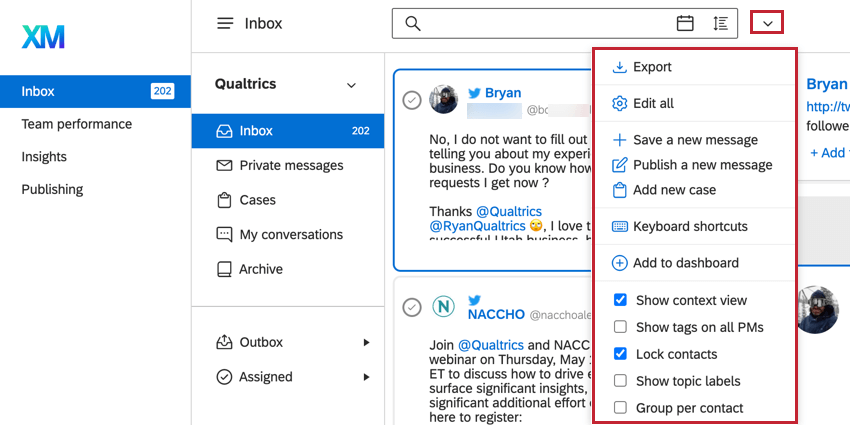Click the My conversations chat icon
Viewport: 850px width, 425px height.
coord(224,235)
